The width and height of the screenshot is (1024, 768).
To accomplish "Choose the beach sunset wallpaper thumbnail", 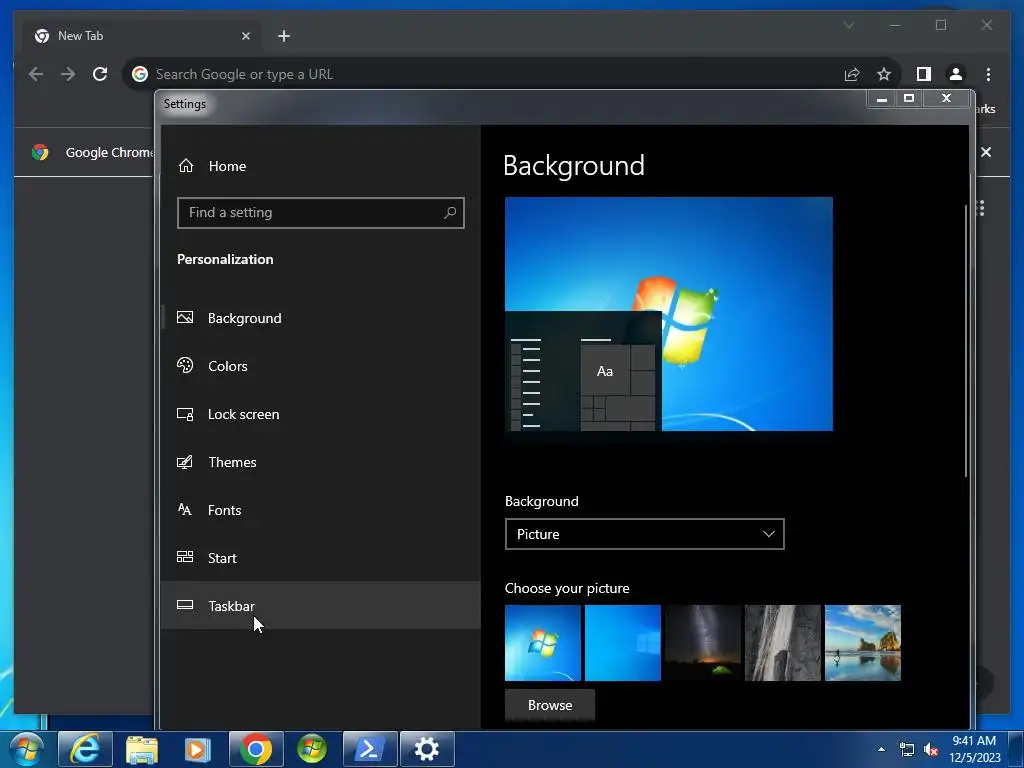I will (x=863, y=643).
